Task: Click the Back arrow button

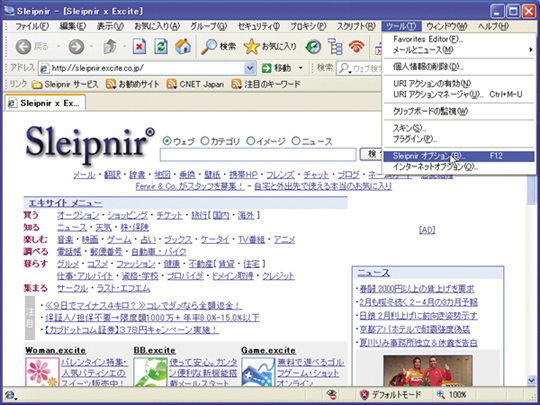Action: [x=23, y=46]
